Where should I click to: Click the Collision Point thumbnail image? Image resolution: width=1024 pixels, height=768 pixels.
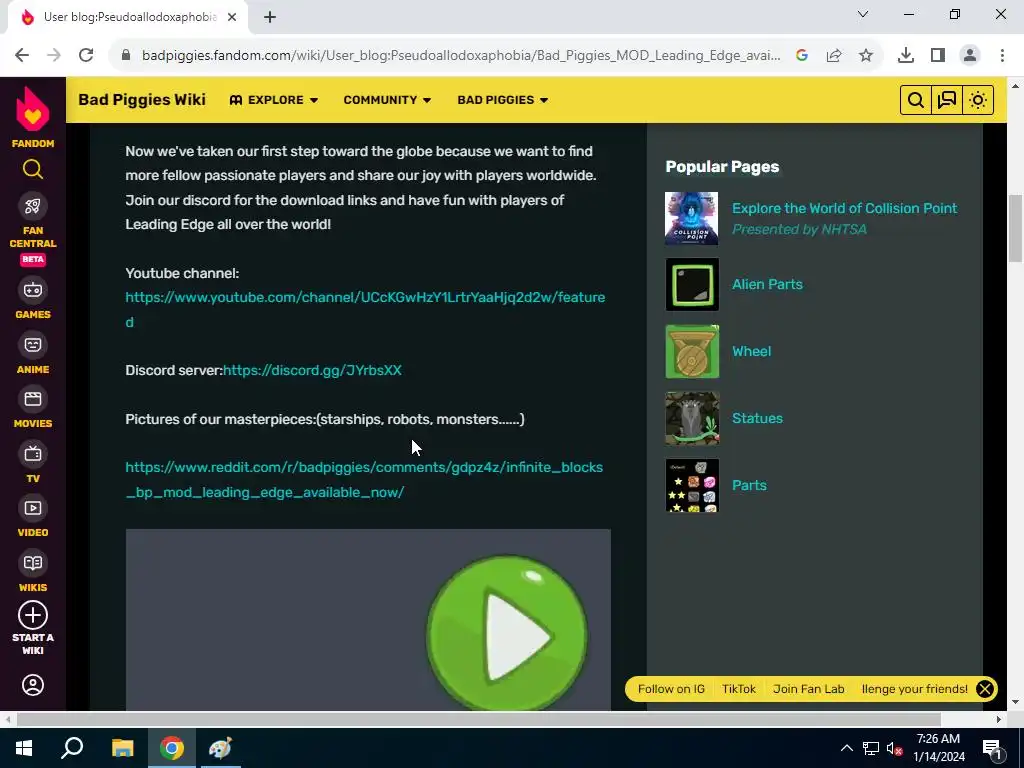click(692, 218)
